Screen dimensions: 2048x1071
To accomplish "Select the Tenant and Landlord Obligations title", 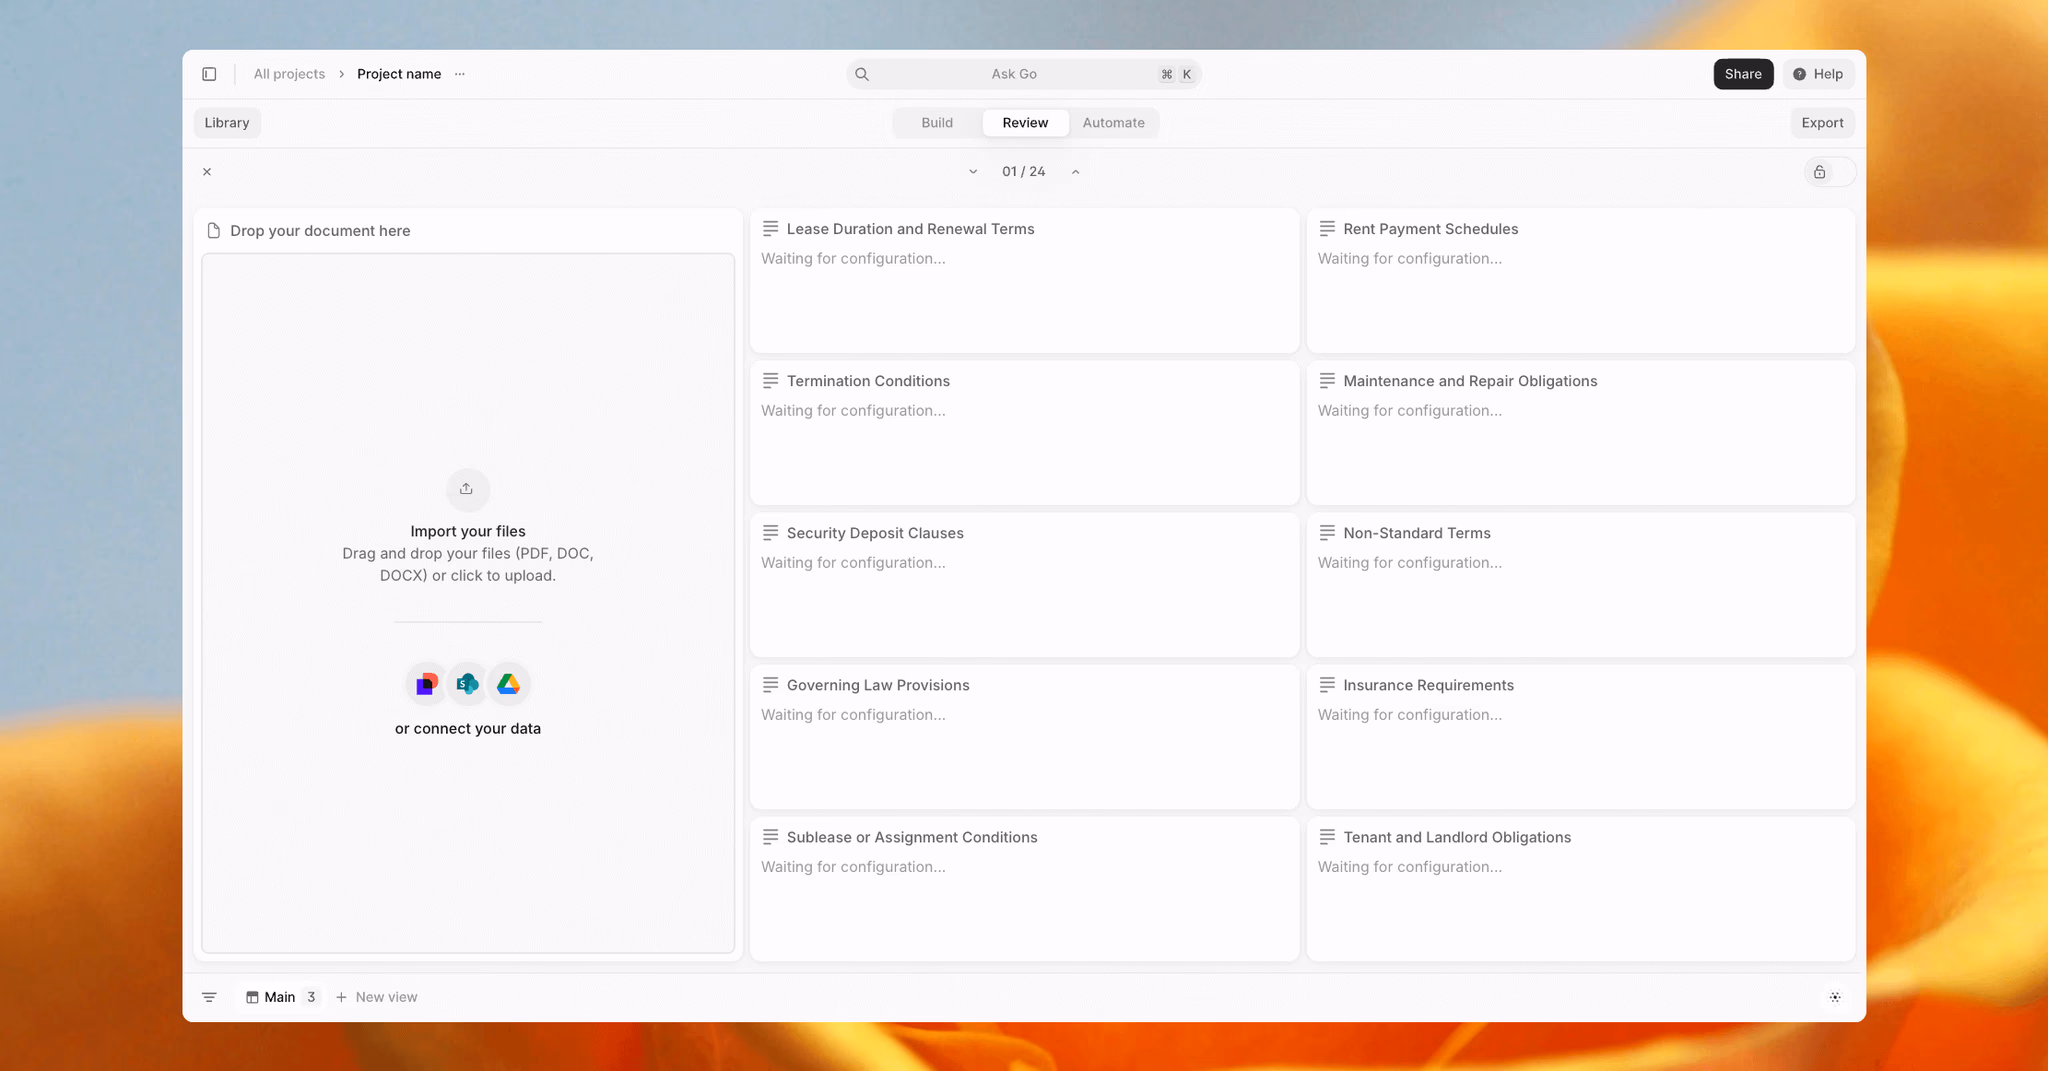I will 1457,837.
